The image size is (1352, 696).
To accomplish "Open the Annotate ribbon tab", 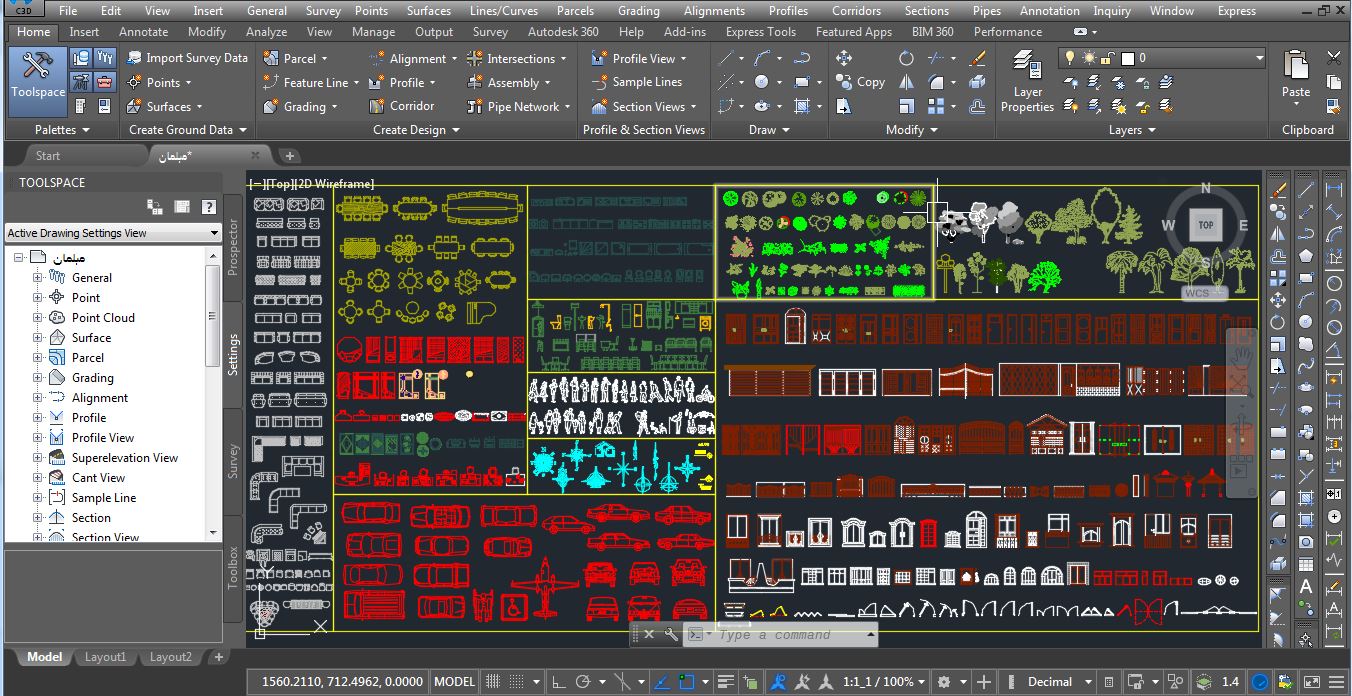I will pos(143,32).
